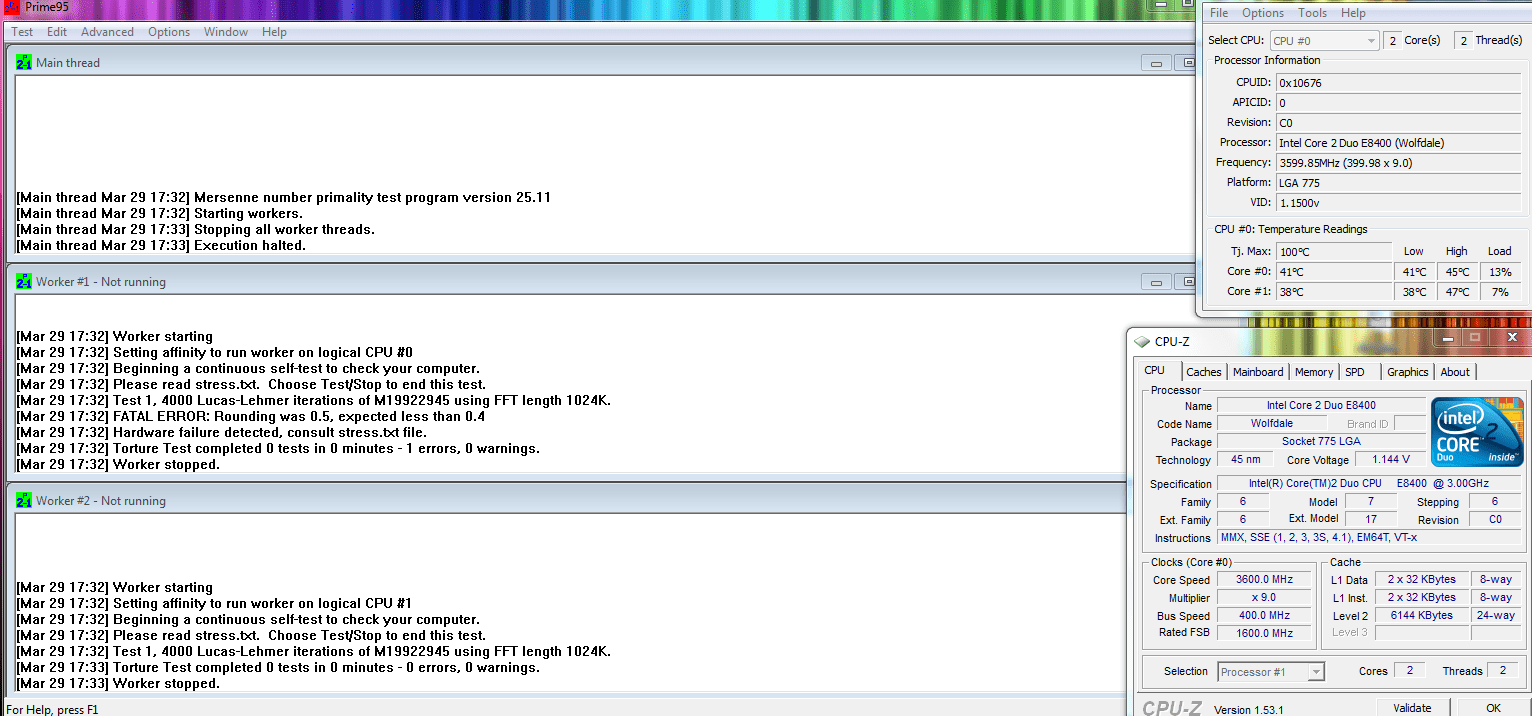The height and width of the screenshot is (716, 1532).
Task: Open the Tools menu in temperature monitor
Action: click(1312, 13)
